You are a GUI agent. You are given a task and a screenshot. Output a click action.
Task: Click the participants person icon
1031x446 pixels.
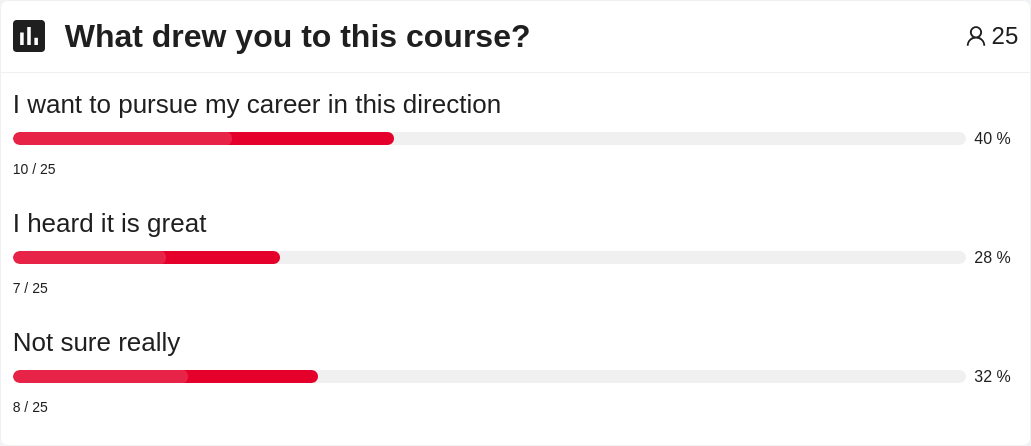pos(975,37)
